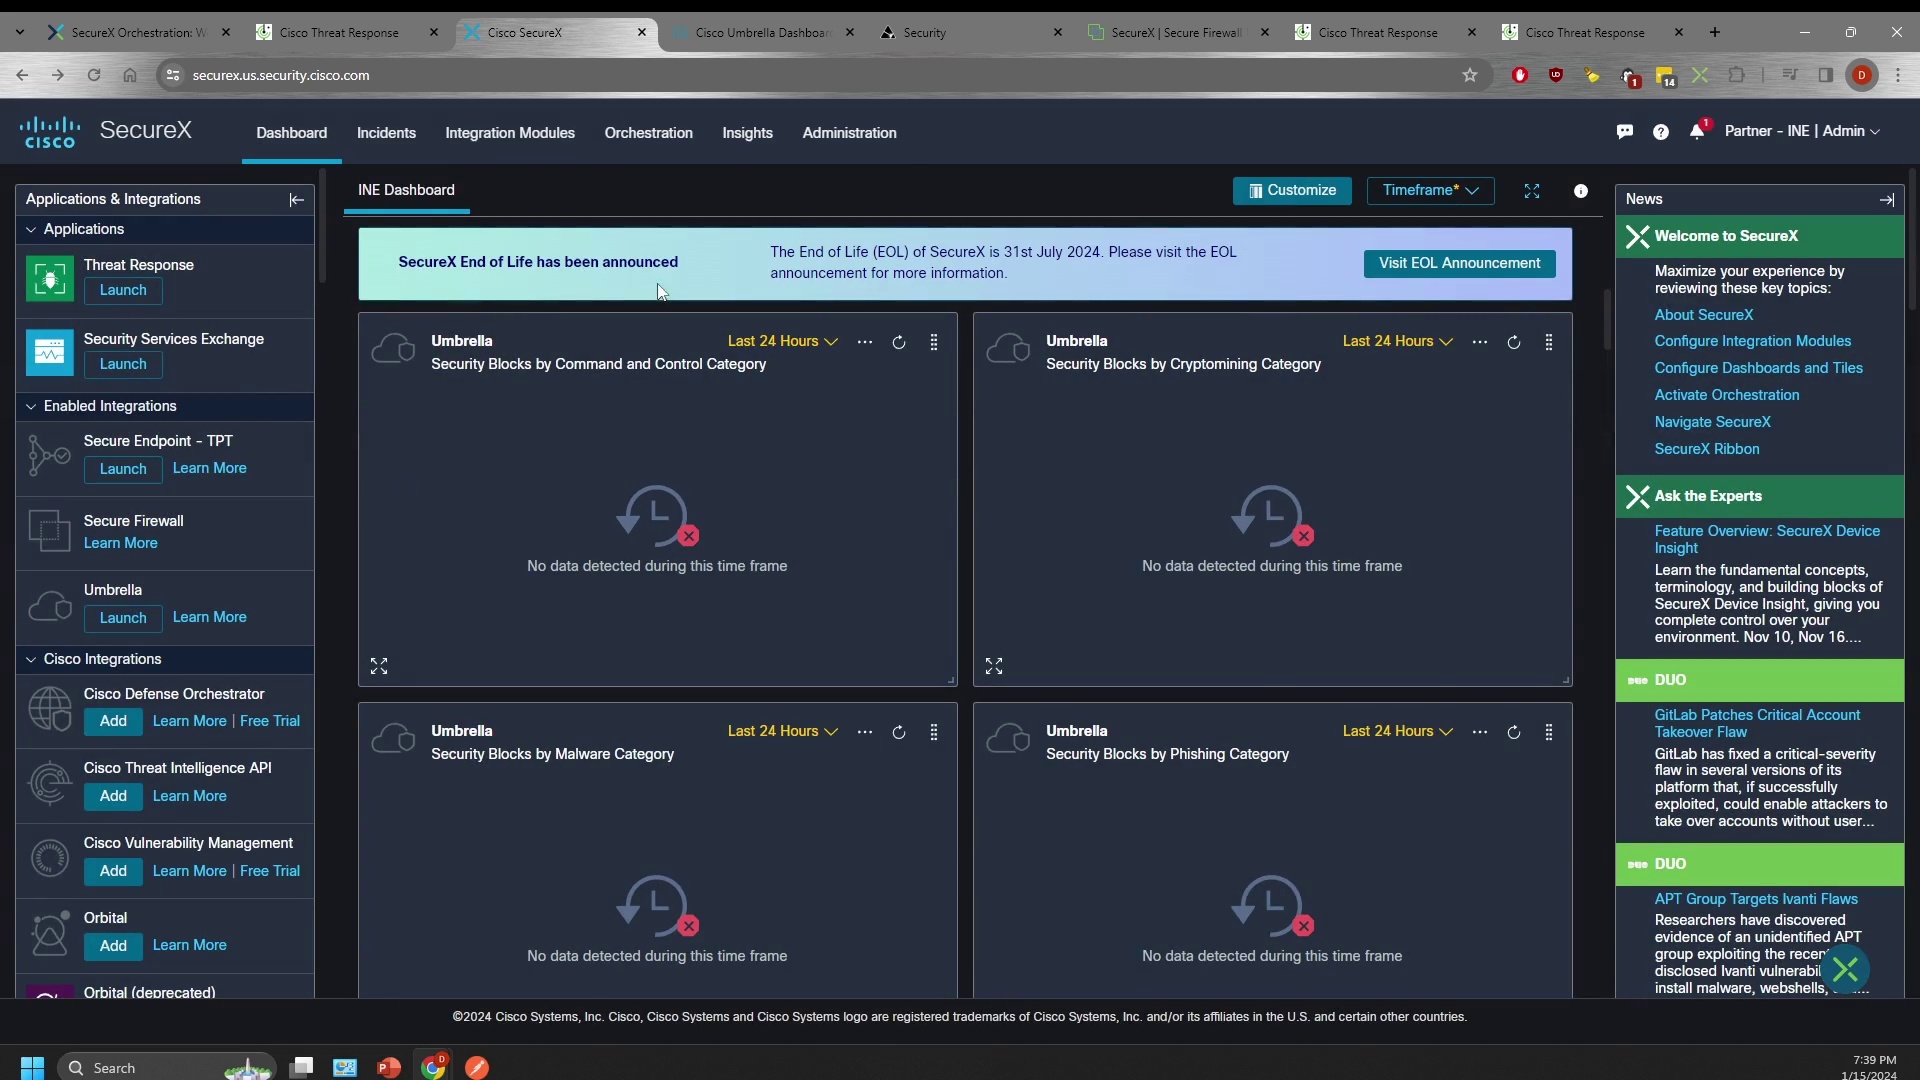Click the SecureX search bar in taskbar
Image resolution: width=1920 pixels, height=1080 pixels.
coord(160,1067)
